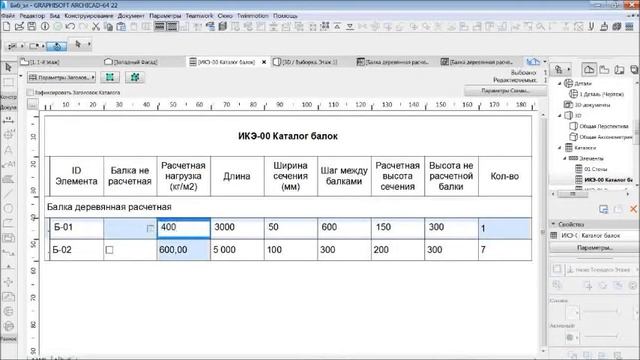Collapse the Детали tree node

pos(560,83)
